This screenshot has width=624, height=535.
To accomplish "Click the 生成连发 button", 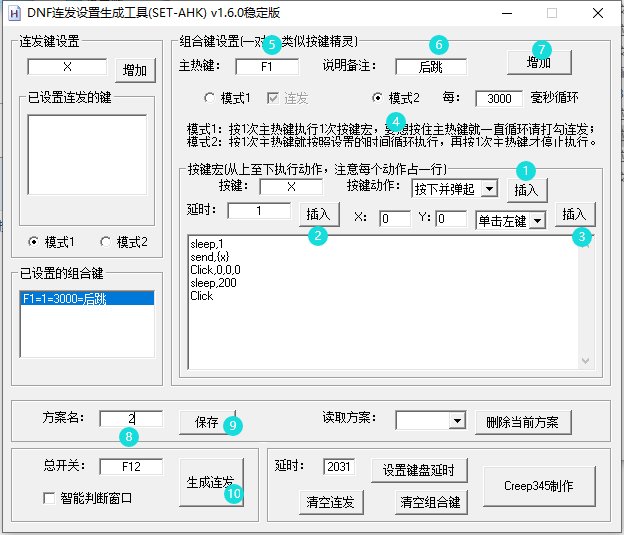I will point(211,482).
